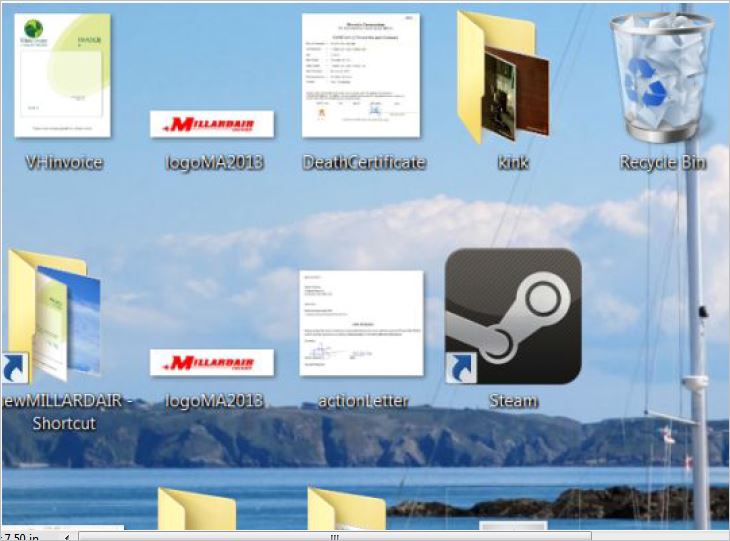The width and height of the screenshot is (730, 541).
Task: Select the VHinvoice document icon
Action: (63, 76)
